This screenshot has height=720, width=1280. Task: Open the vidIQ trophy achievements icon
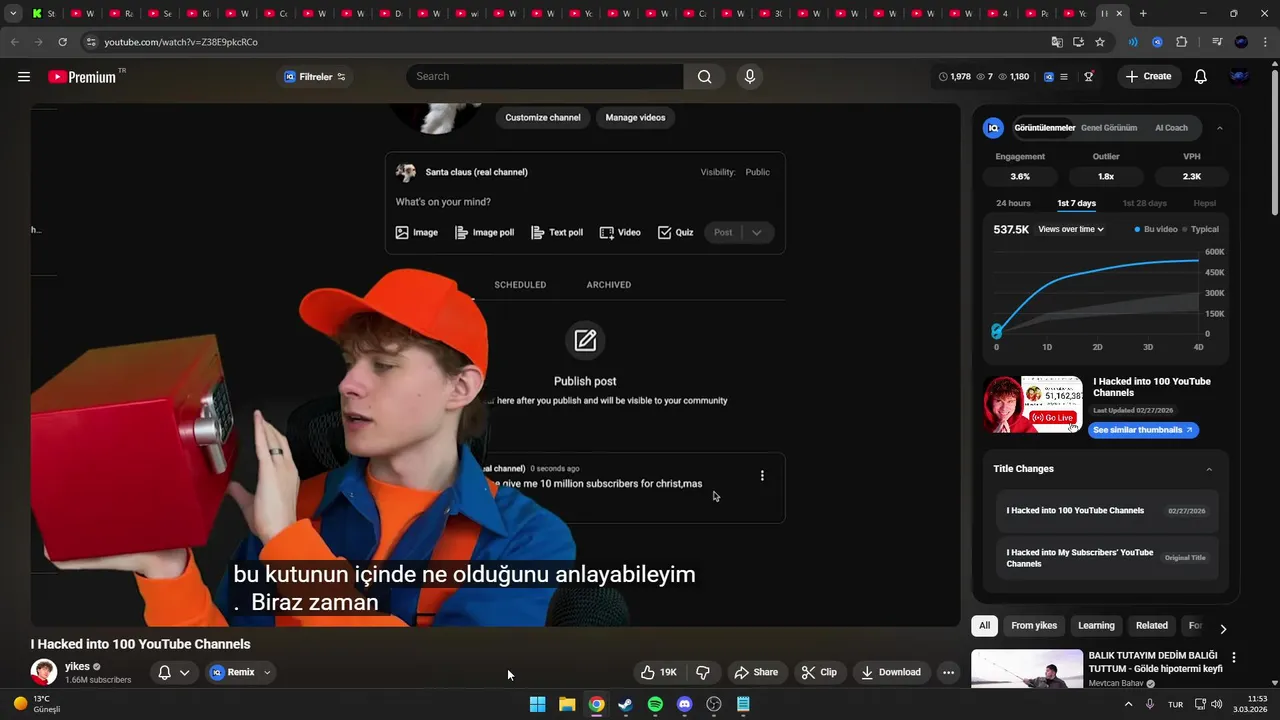pos(1089,77)
